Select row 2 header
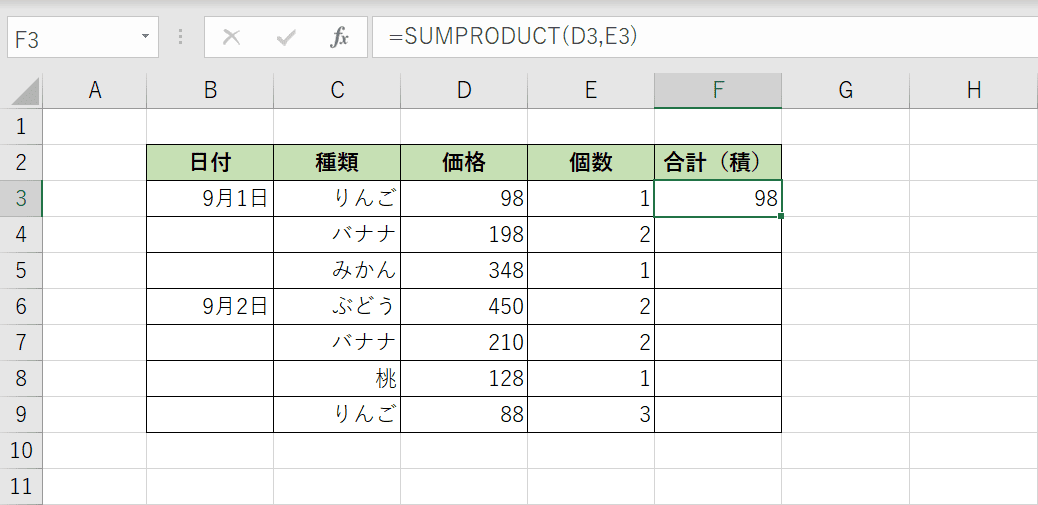 coord(21,162)
